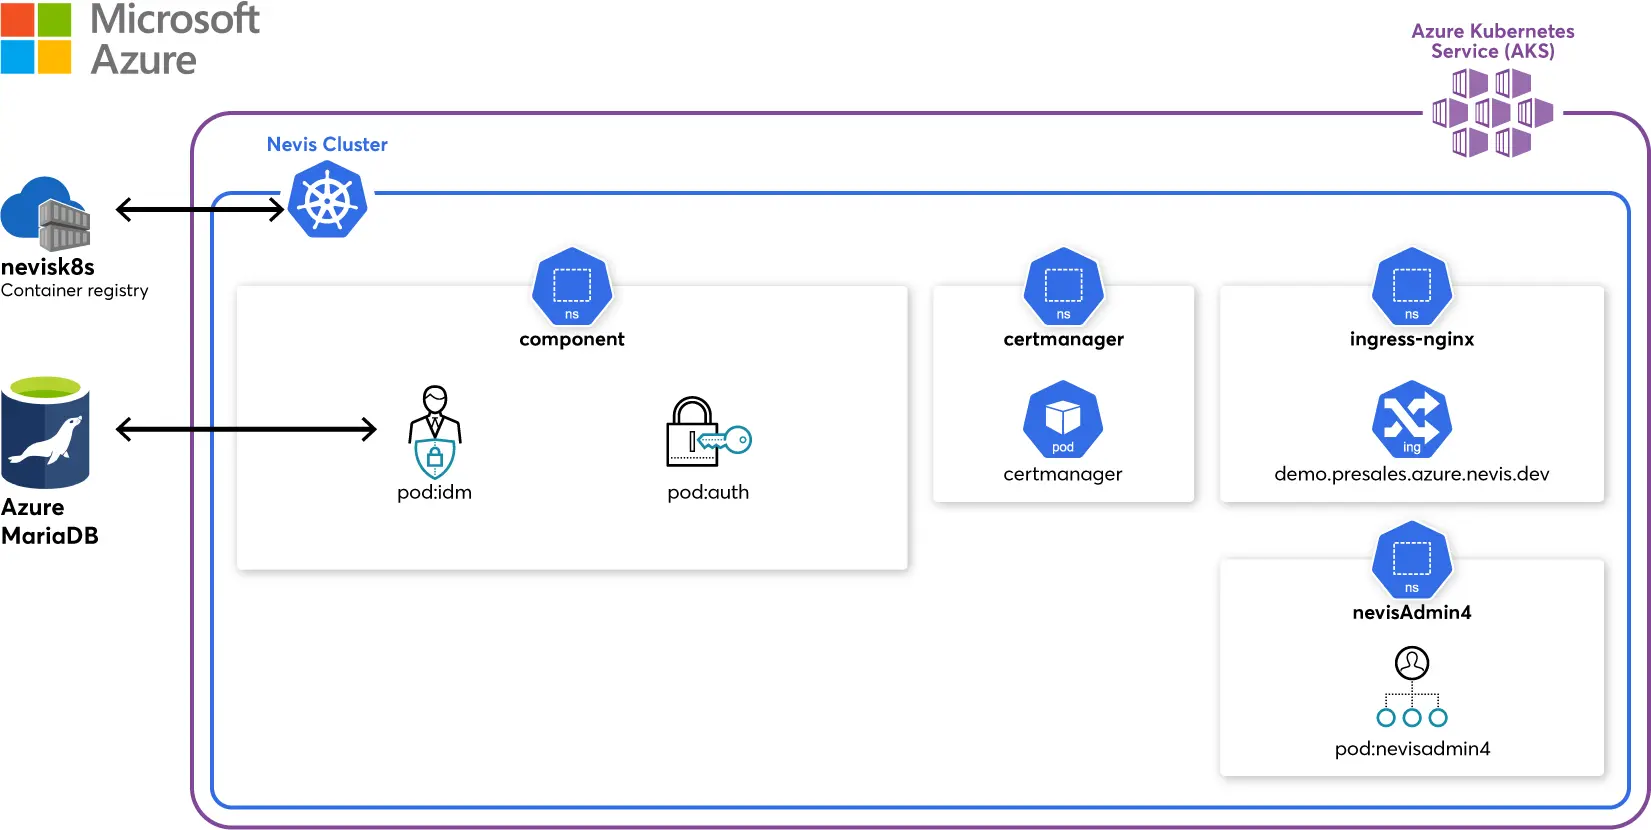Click the 'certmanager' pod caption

(x=1063, y=474)
